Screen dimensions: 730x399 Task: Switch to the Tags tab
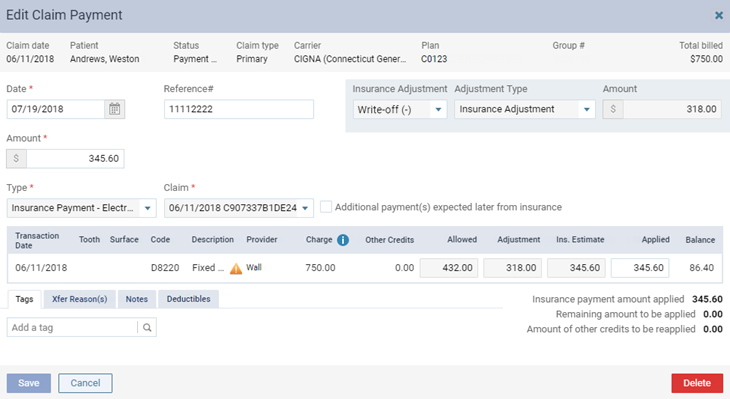tap(24, 299)
